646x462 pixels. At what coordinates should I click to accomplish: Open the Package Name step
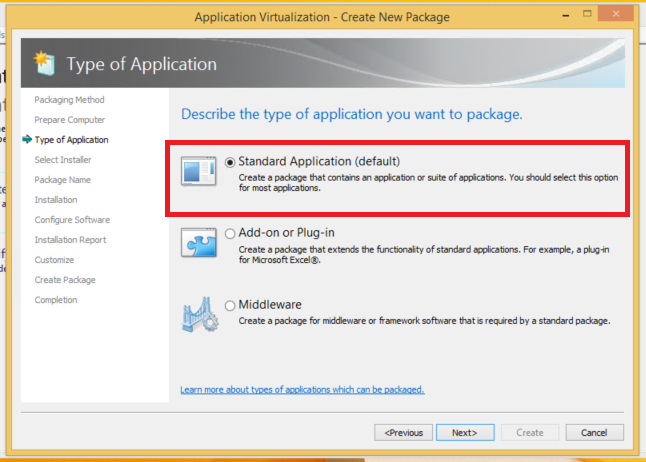[62, 180]
